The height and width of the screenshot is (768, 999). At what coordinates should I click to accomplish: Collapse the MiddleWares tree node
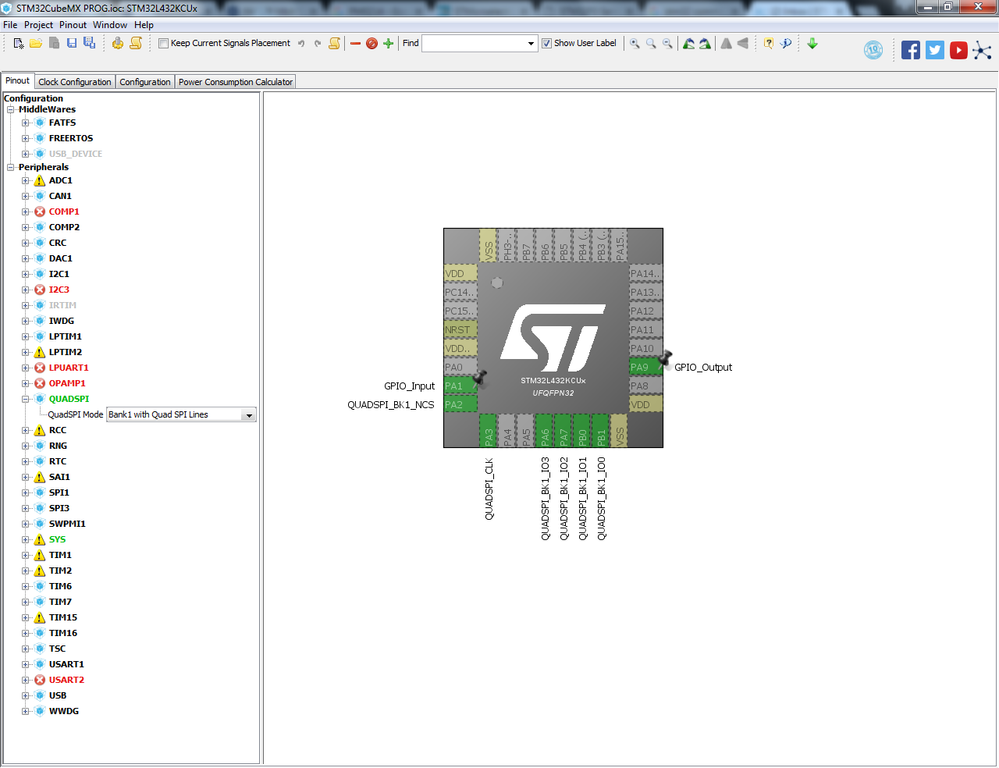pos(11,110)
